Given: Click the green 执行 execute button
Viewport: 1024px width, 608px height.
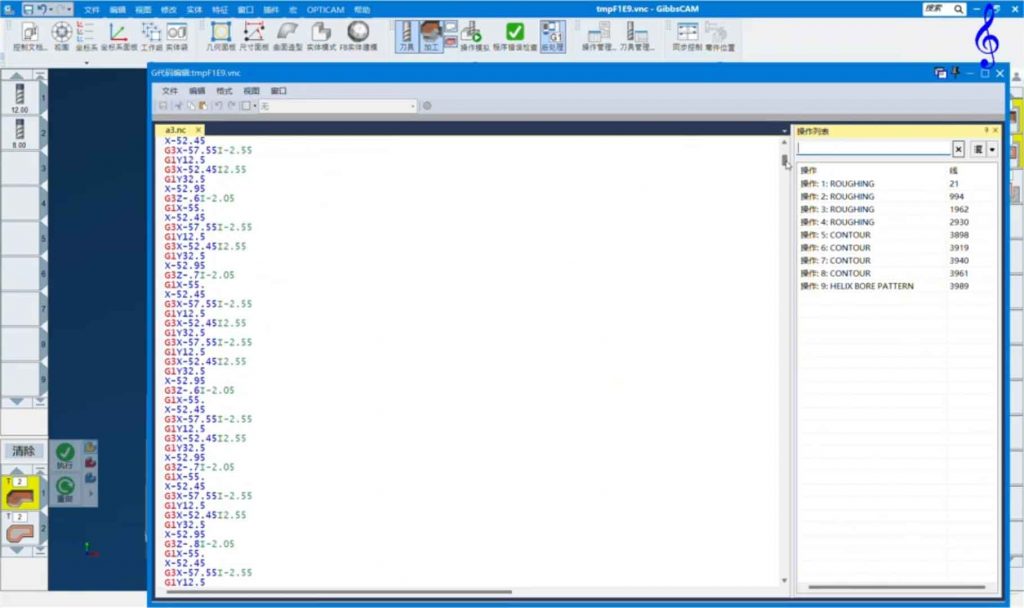Looking at the screenshot, I should point(65,454).
